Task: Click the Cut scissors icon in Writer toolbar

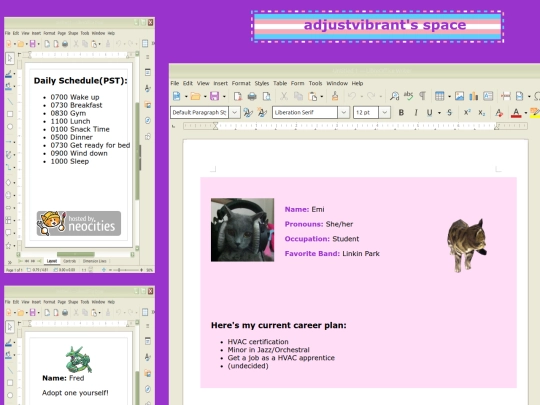Action: pyautogui.click(x=284, y=96)
